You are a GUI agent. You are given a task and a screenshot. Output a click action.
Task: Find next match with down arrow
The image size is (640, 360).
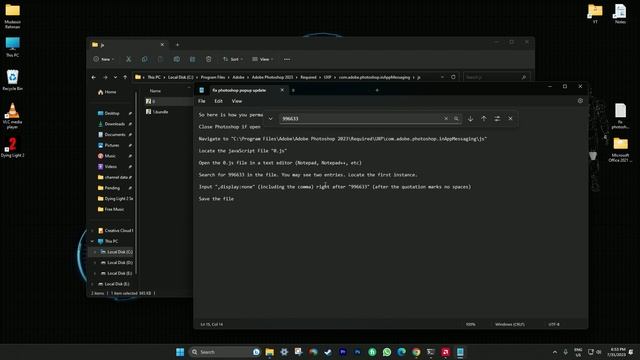[470, 118]
